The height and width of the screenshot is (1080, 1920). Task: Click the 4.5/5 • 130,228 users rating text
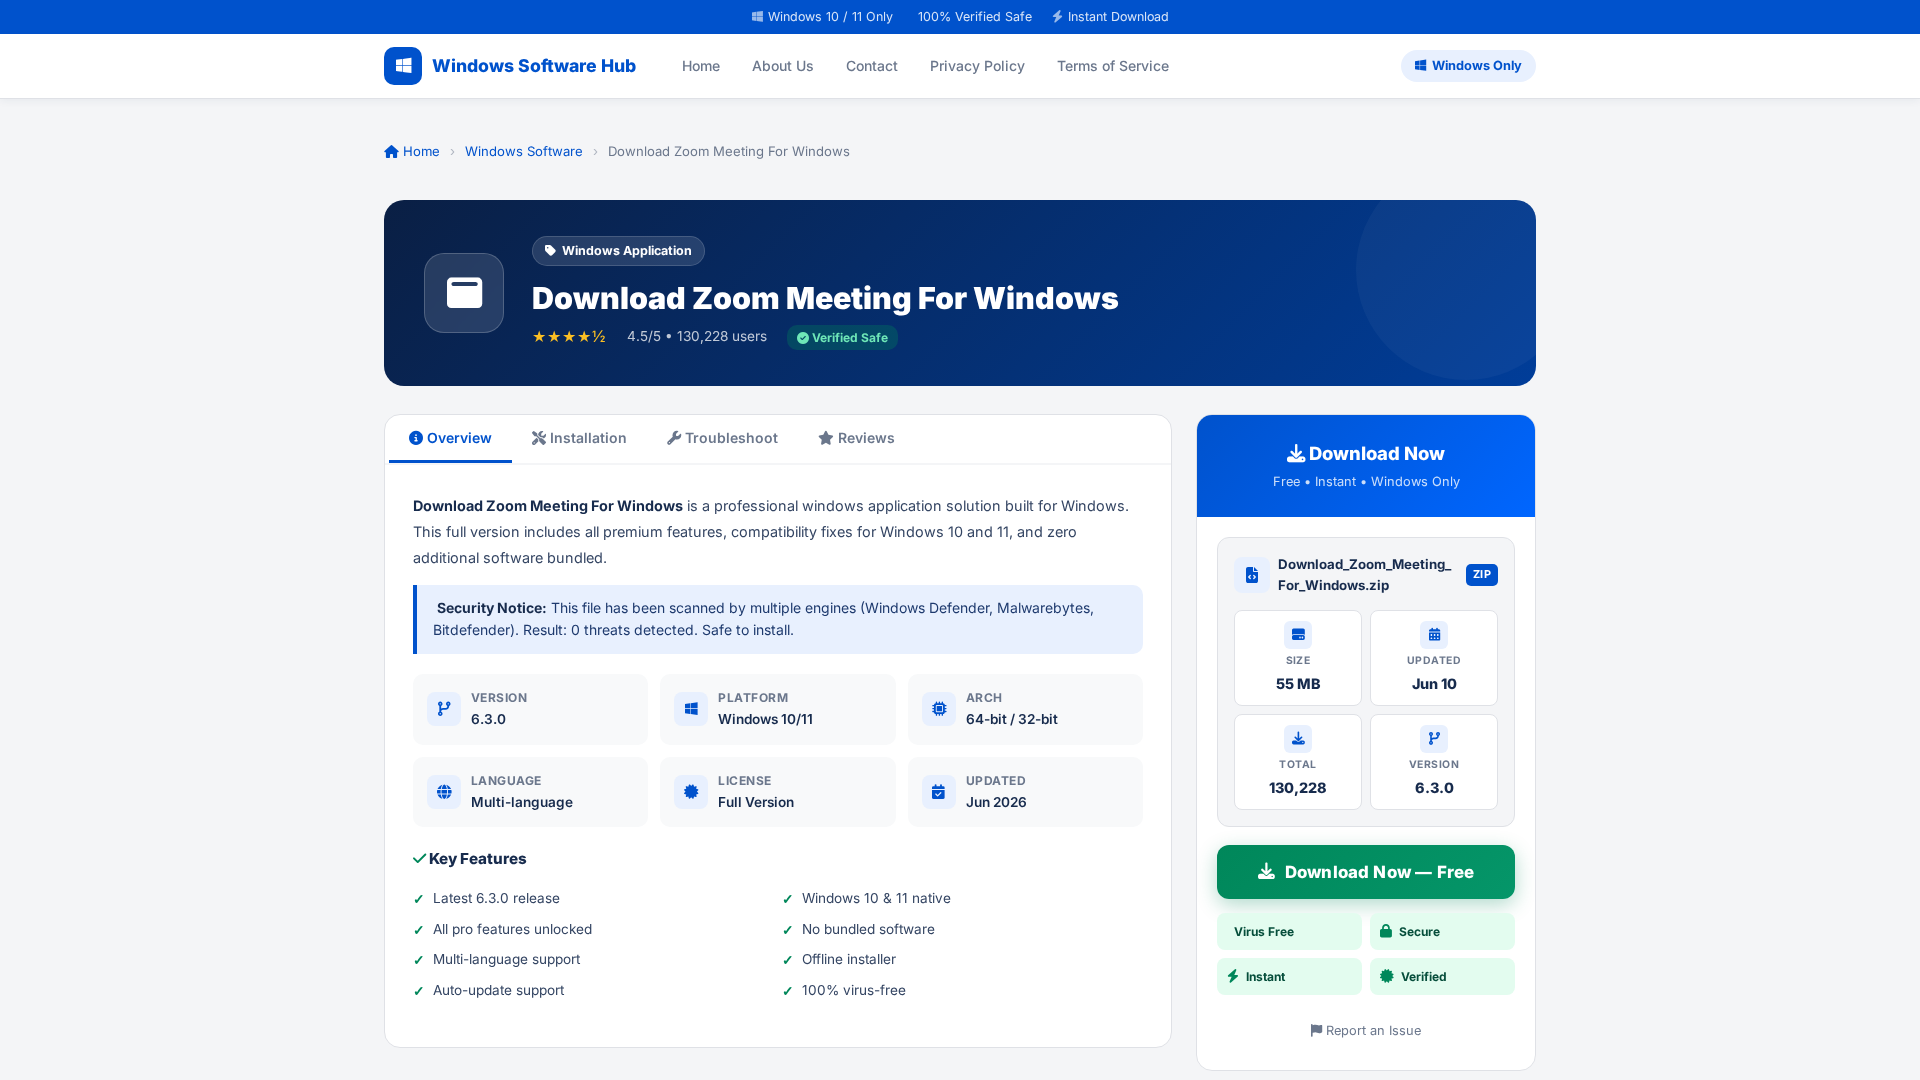coord(697,337)
